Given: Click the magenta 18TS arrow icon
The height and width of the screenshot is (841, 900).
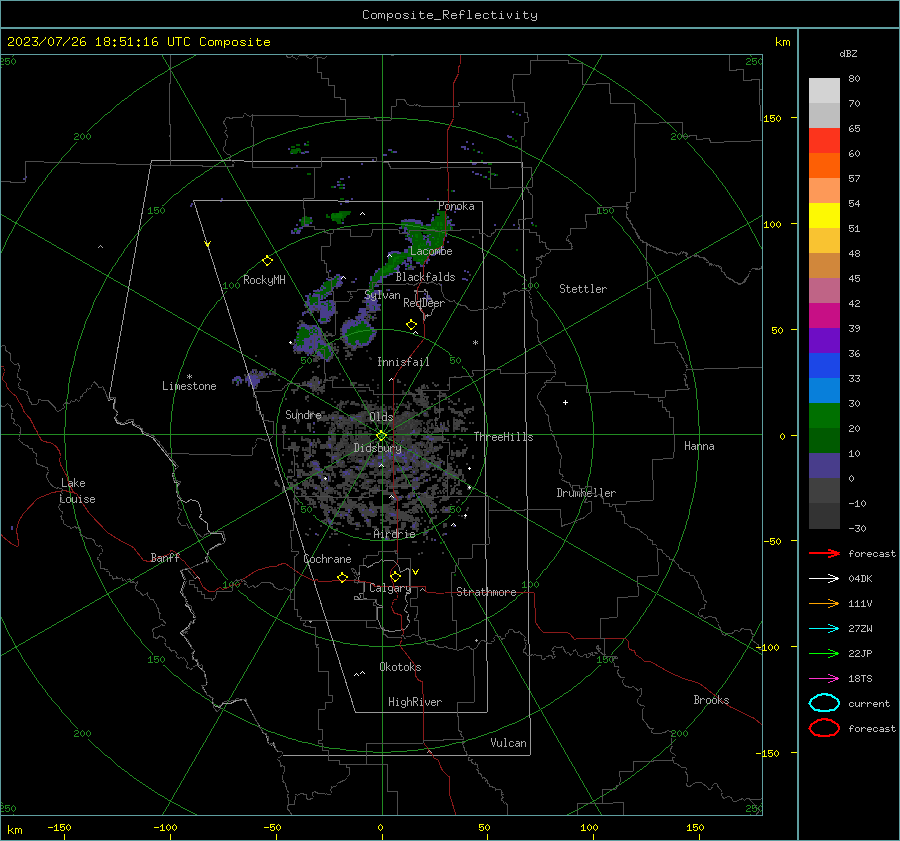Looking at the screenshot, I should [824, 679].
